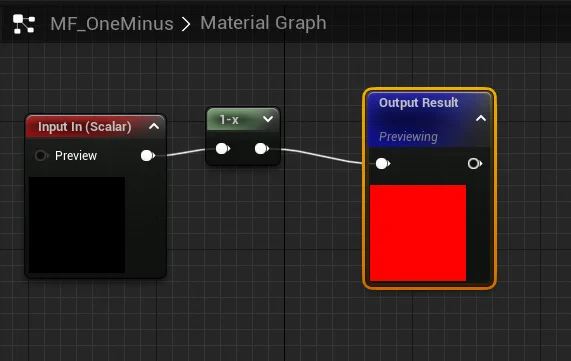Click the Preview label on the Input node
Screen dimensions: 571x361
click(x=76, y=156)
